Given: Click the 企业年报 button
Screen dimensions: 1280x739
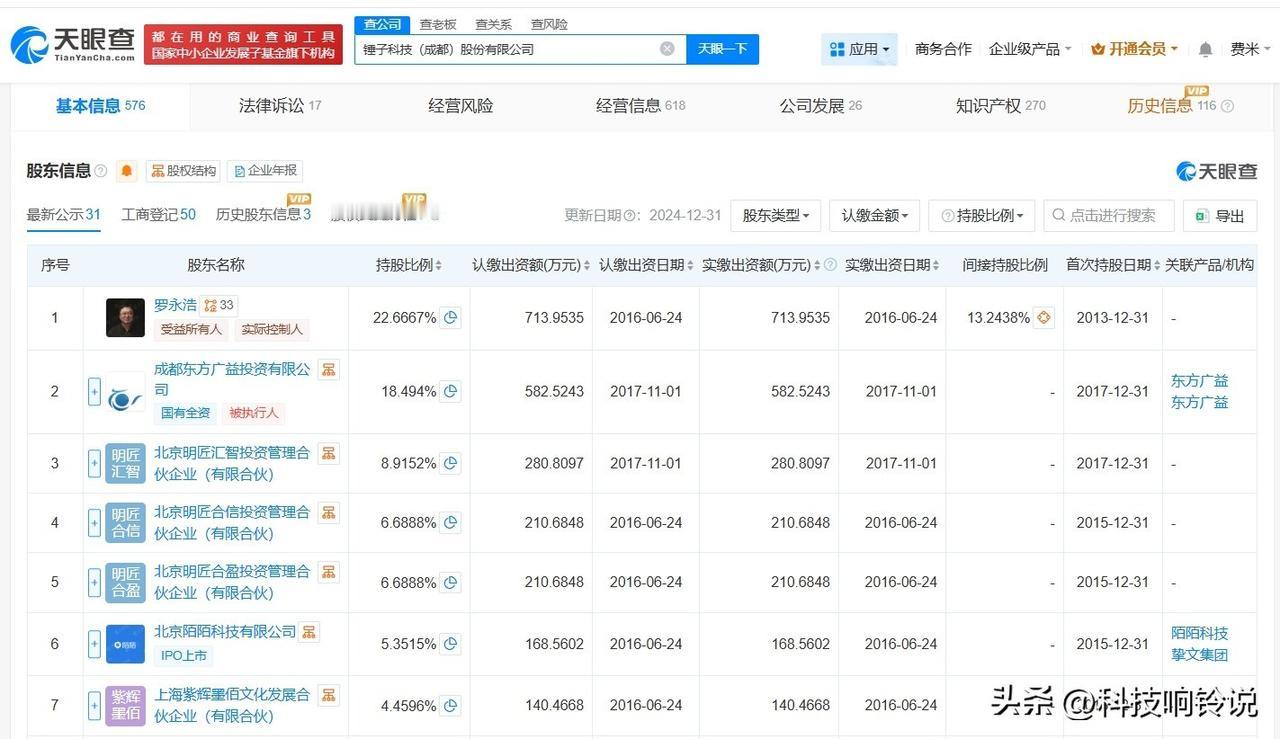Looking at the screenshot, I should (265, 171).
